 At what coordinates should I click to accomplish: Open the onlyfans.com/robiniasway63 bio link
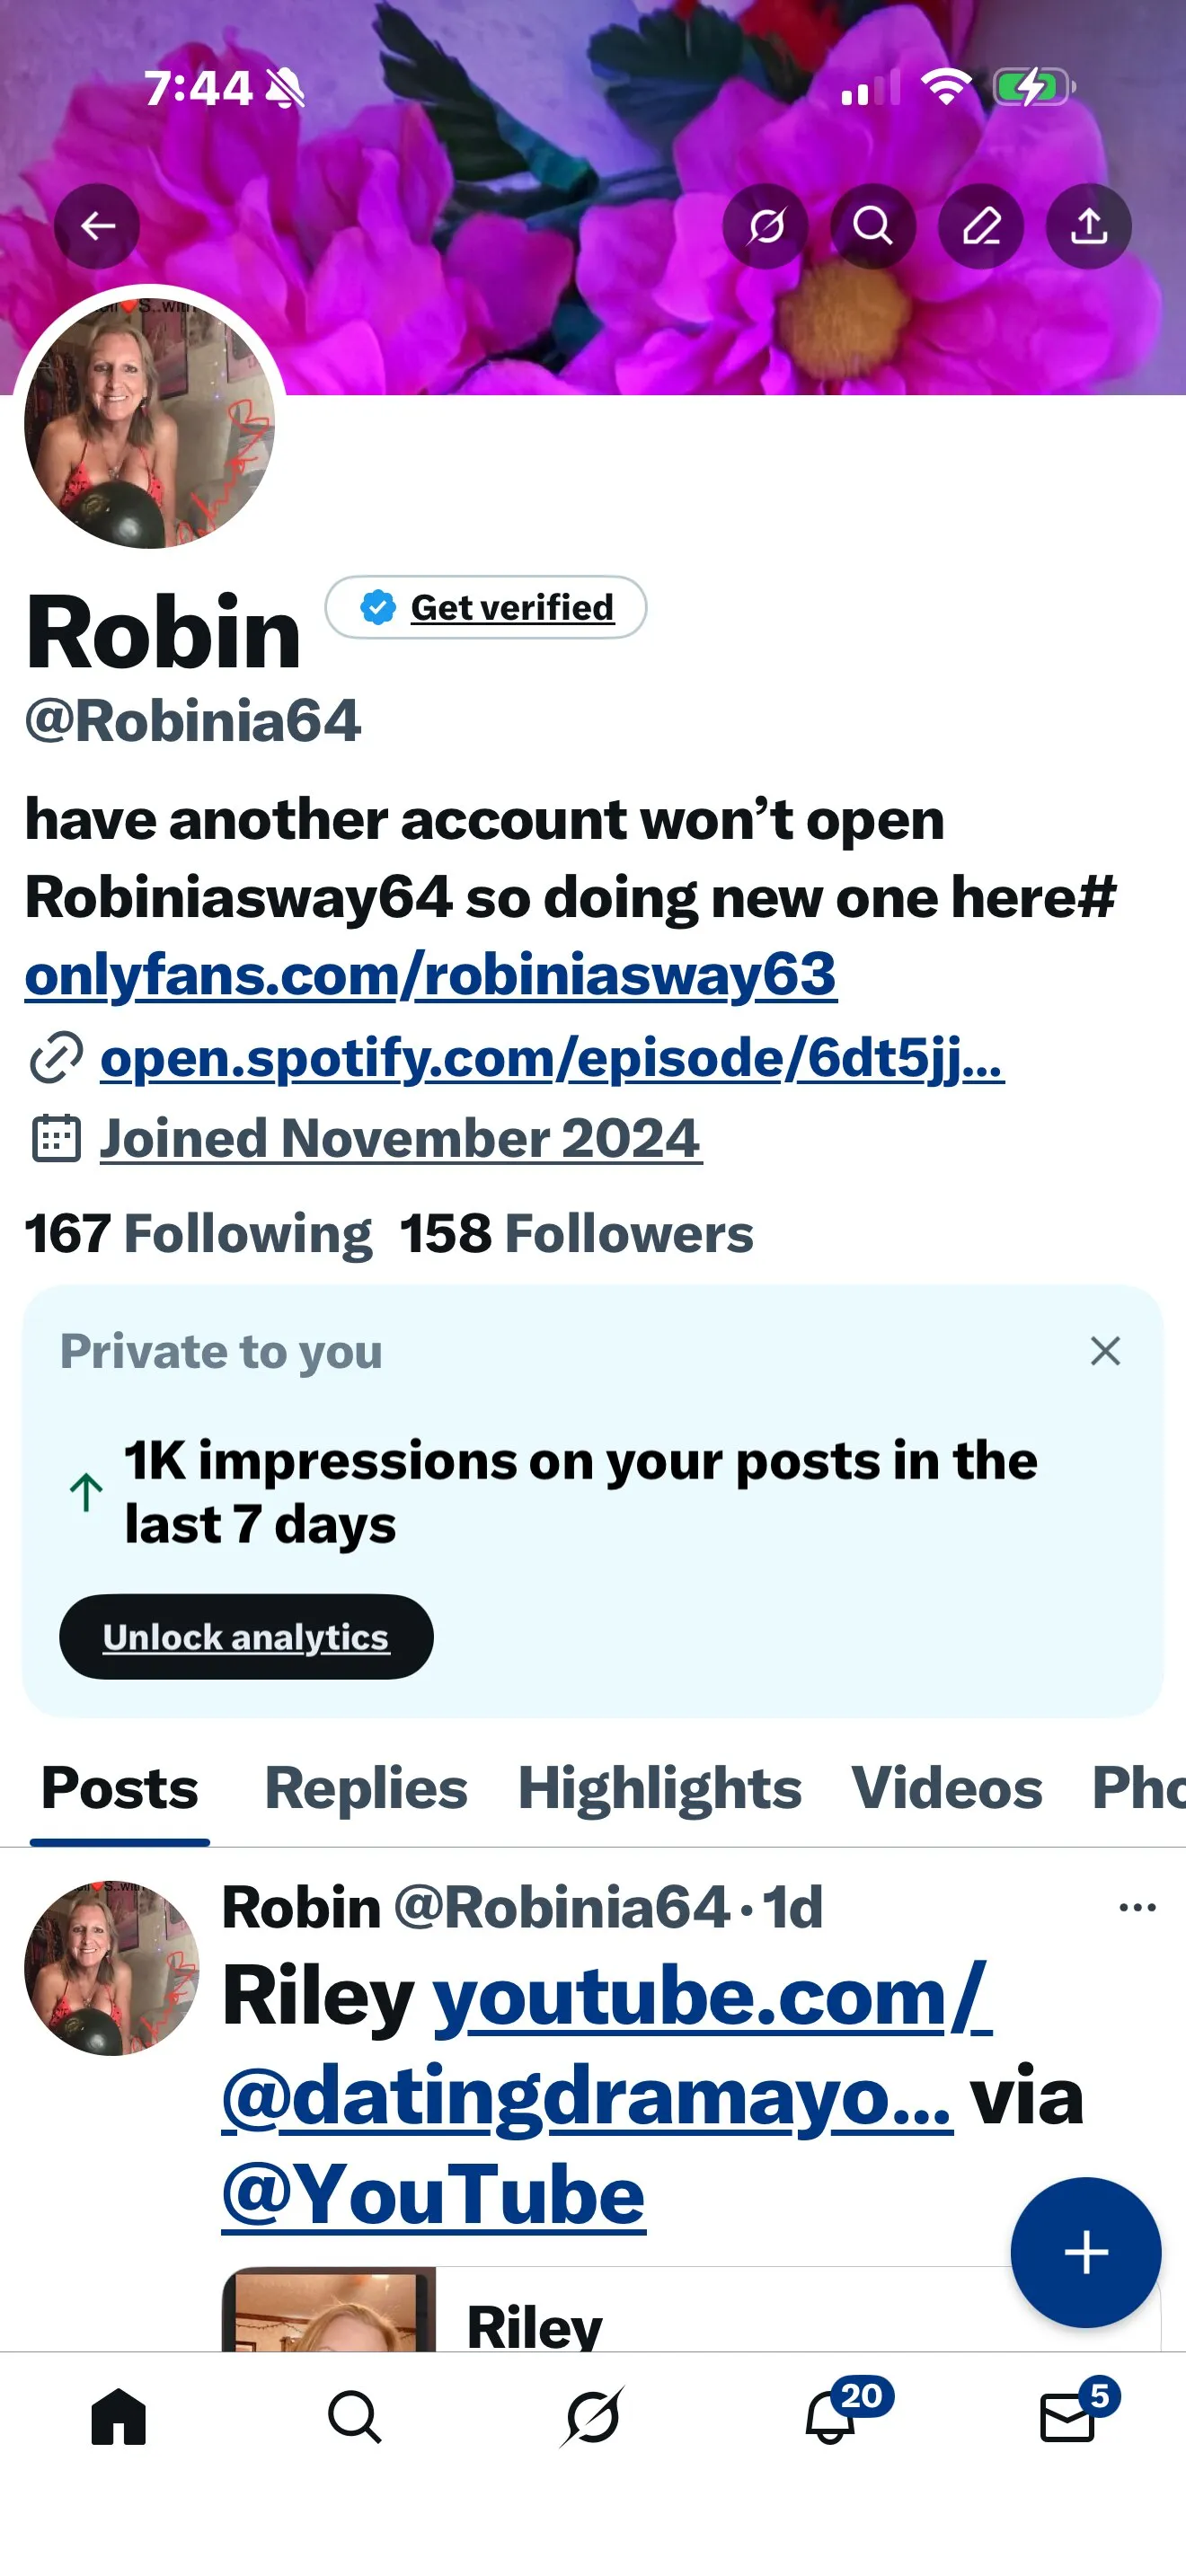point(432,975)
